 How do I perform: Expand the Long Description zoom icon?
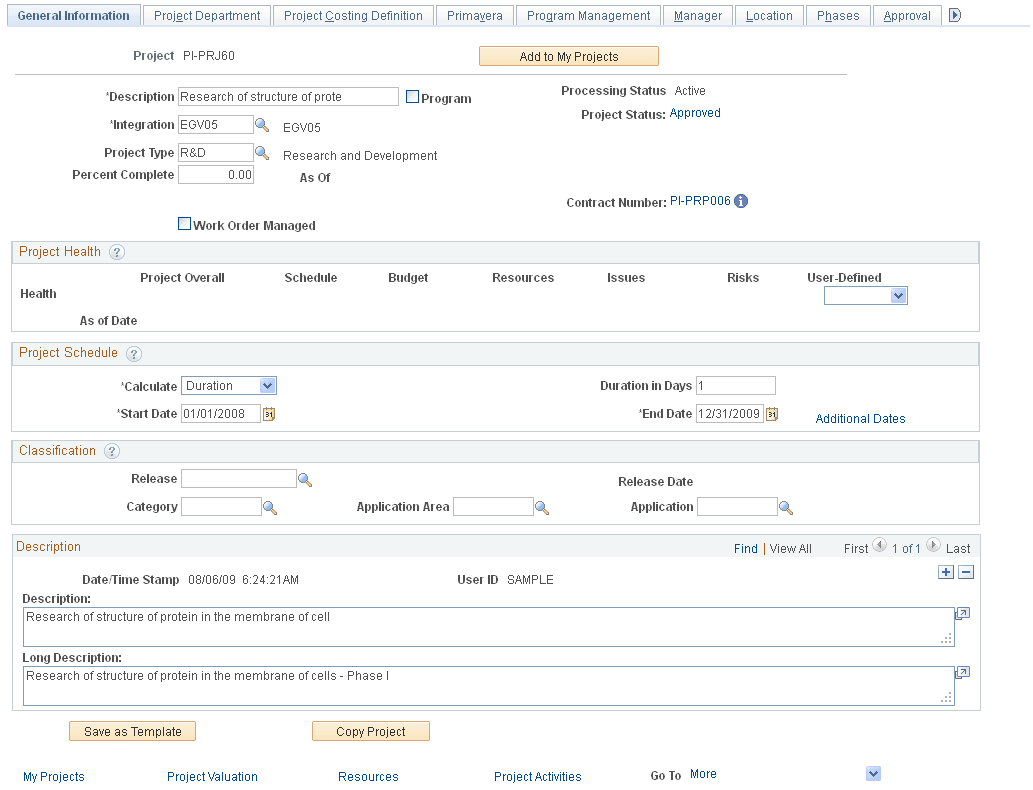tap(961, 672)
